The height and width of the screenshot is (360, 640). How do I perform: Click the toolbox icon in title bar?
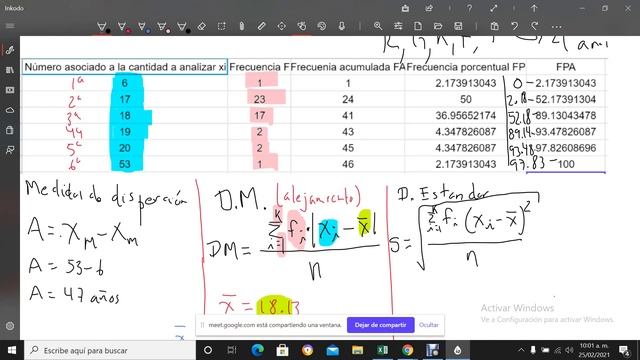coord(405,8)
